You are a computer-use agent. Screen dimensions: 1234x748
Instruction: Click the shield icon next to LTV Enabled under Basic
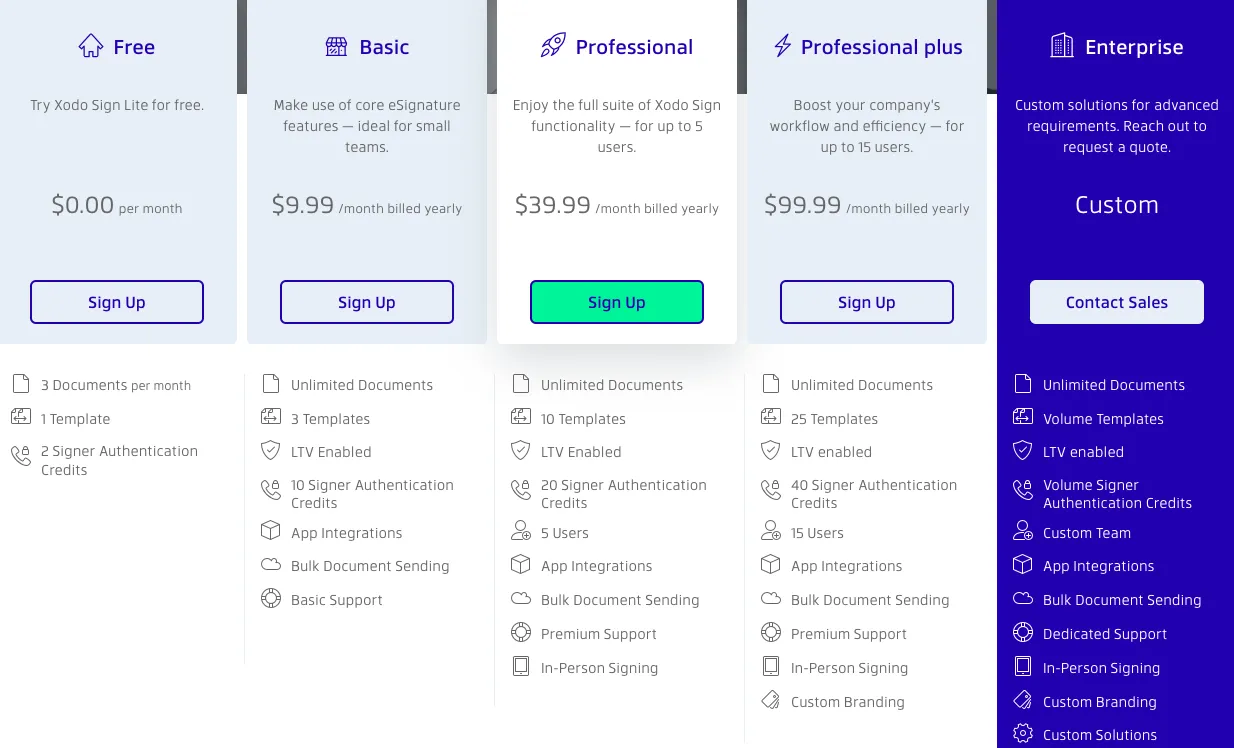(270, 450)
